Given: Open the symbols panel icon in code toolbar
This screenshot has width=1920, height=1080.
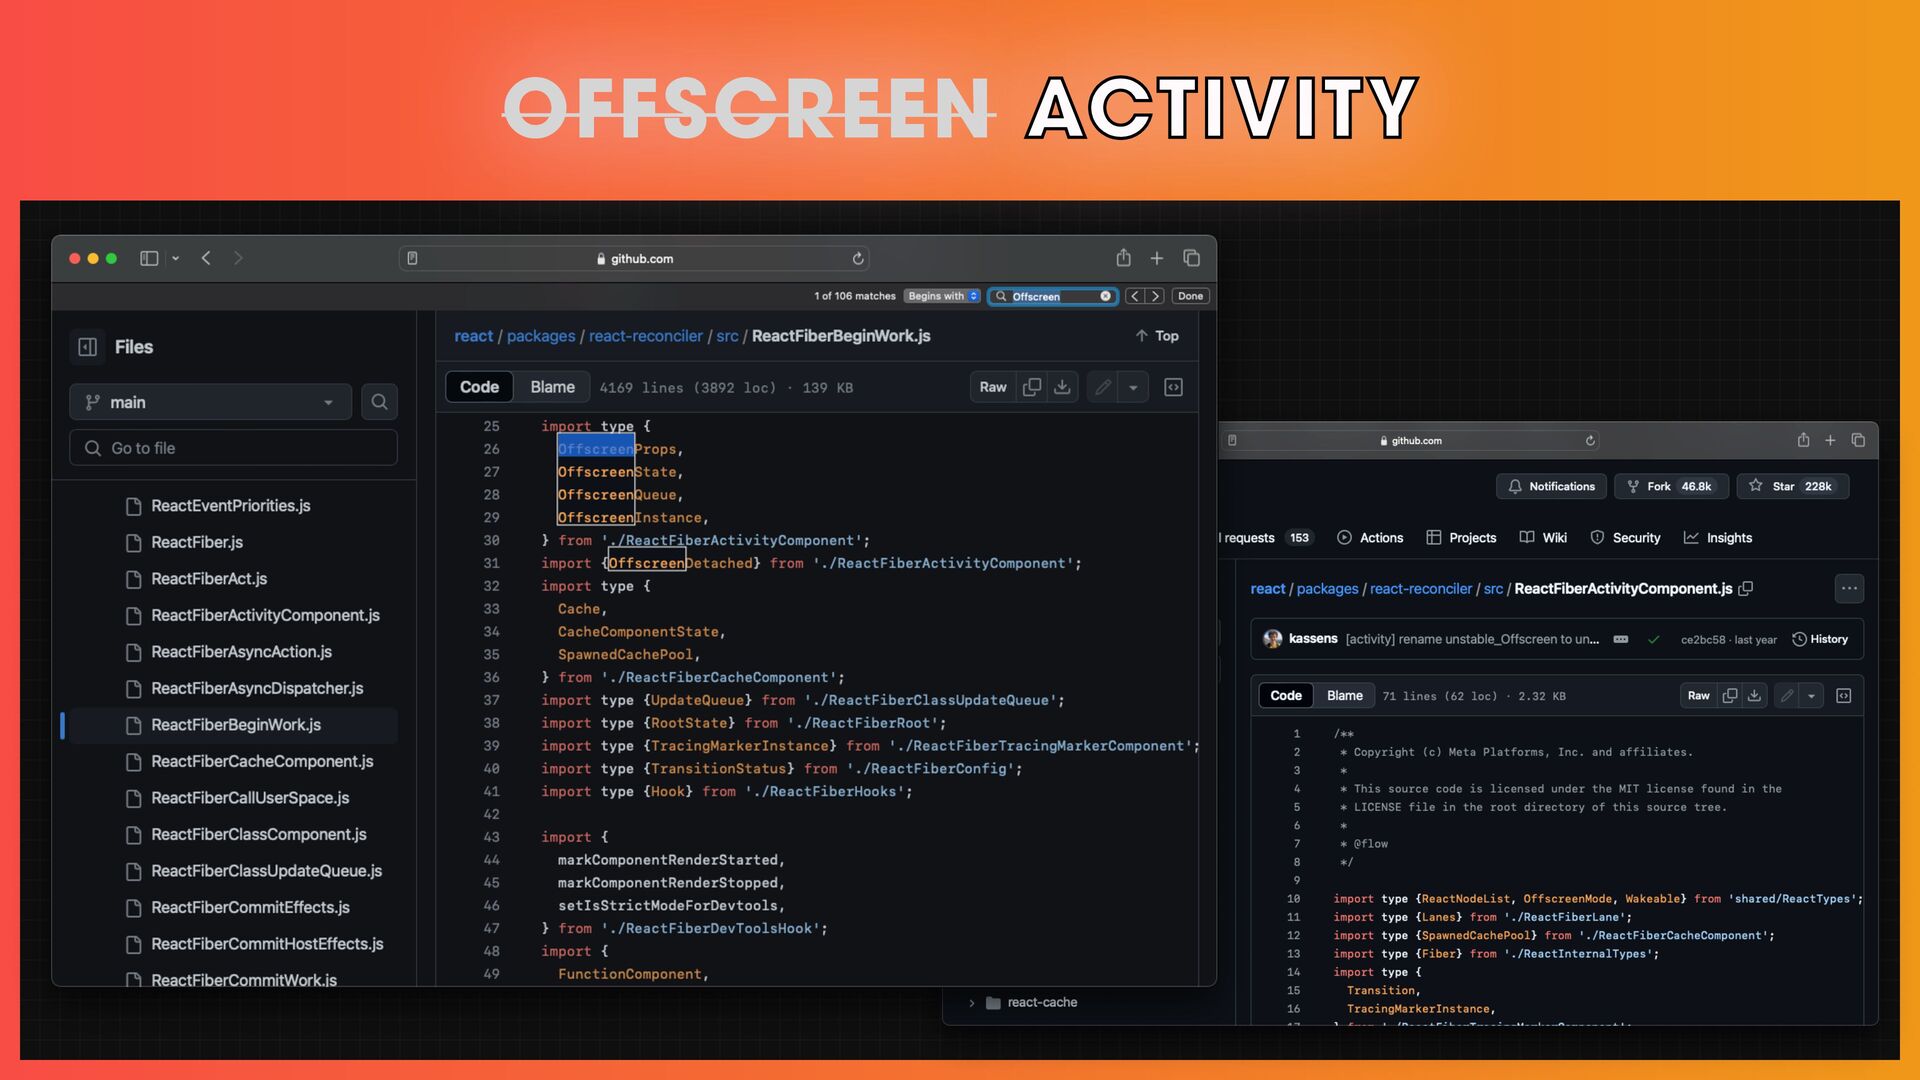Looking at the screenshot, I should [x=1173, y=387].
